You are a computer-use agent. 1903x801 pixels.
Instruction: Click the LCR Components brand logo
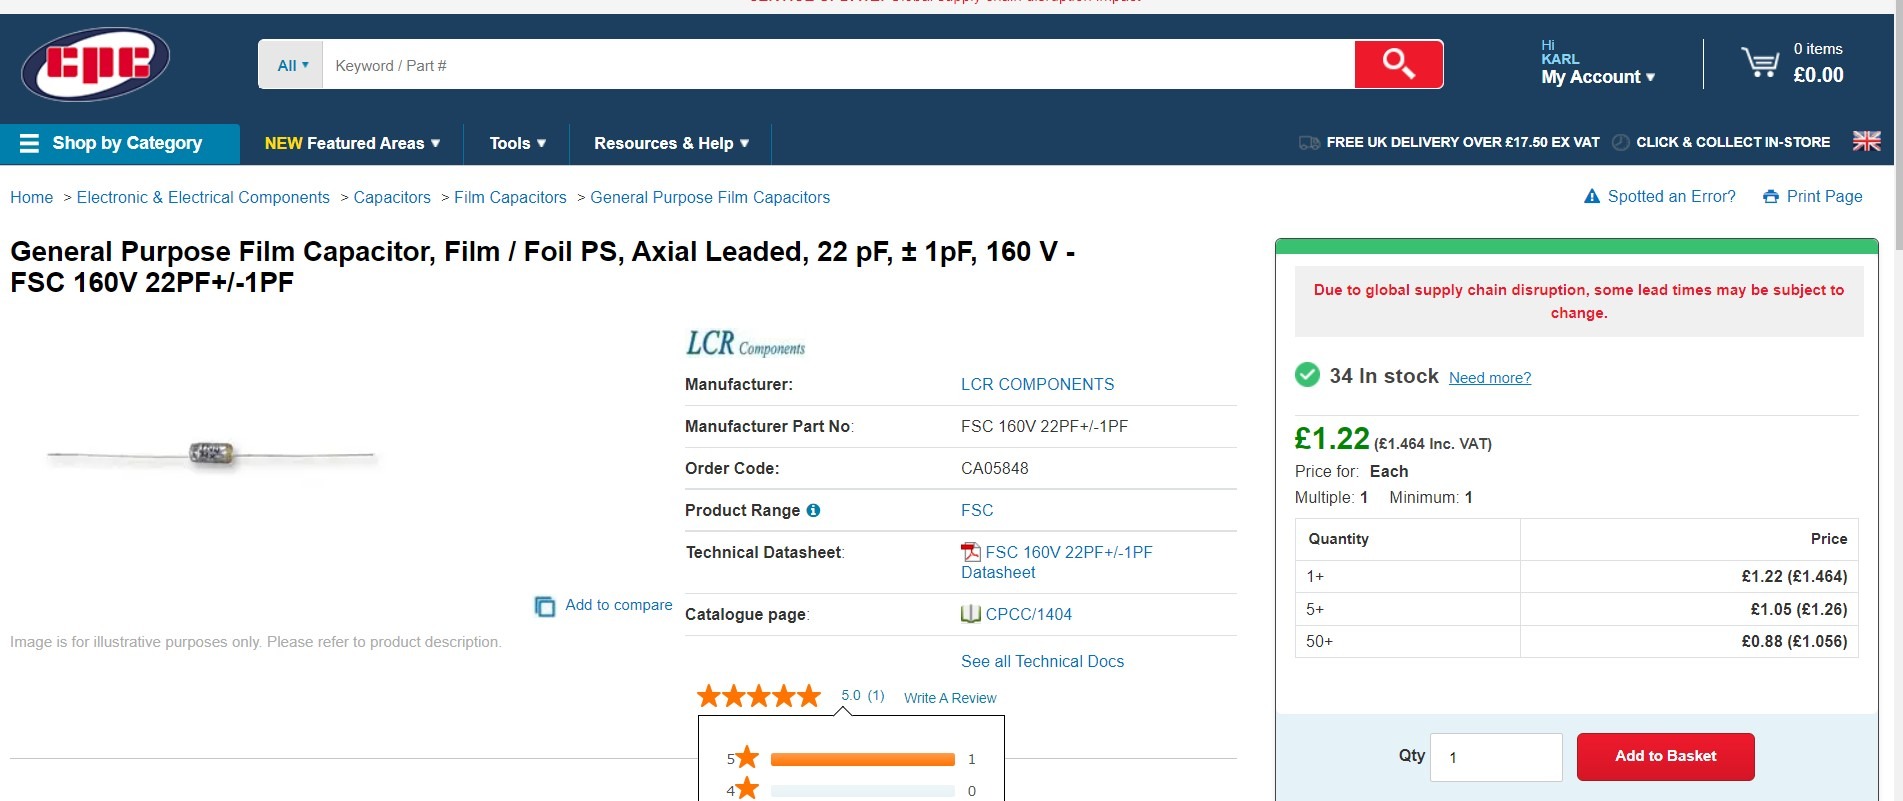point(745,343)
